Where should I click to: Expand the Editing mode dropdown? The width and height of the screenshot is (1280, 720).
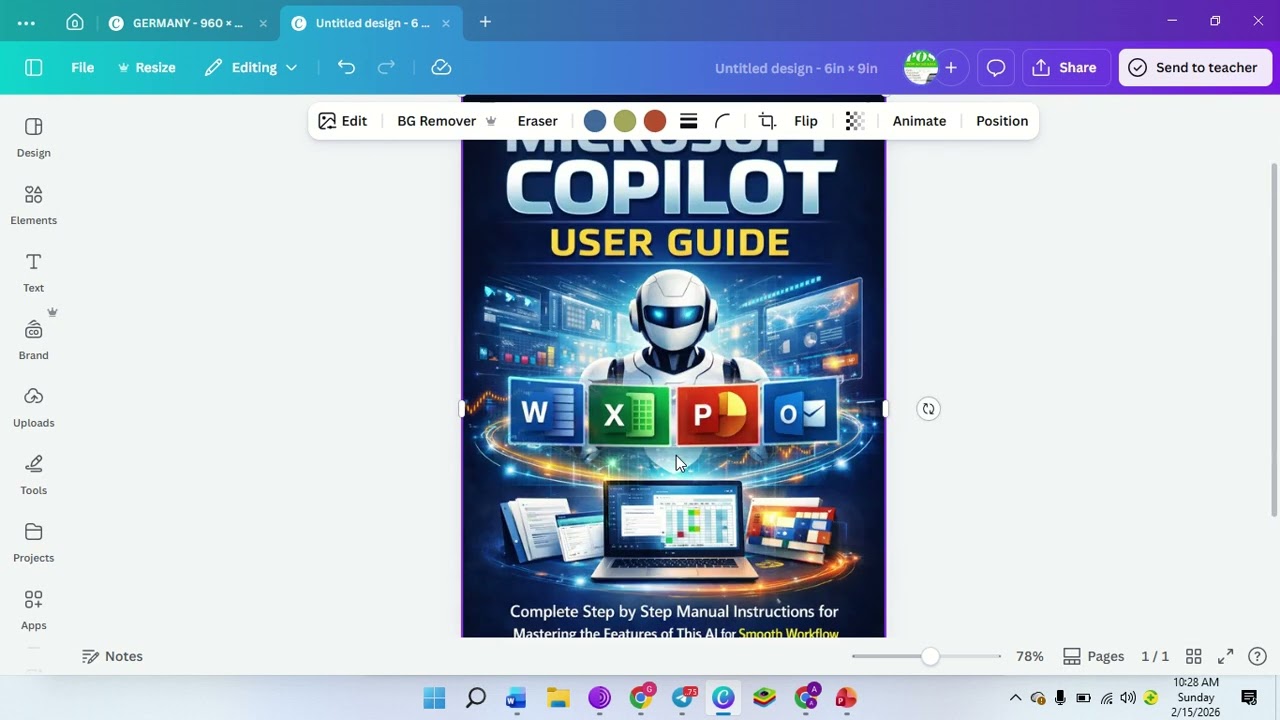pos(251,67)
